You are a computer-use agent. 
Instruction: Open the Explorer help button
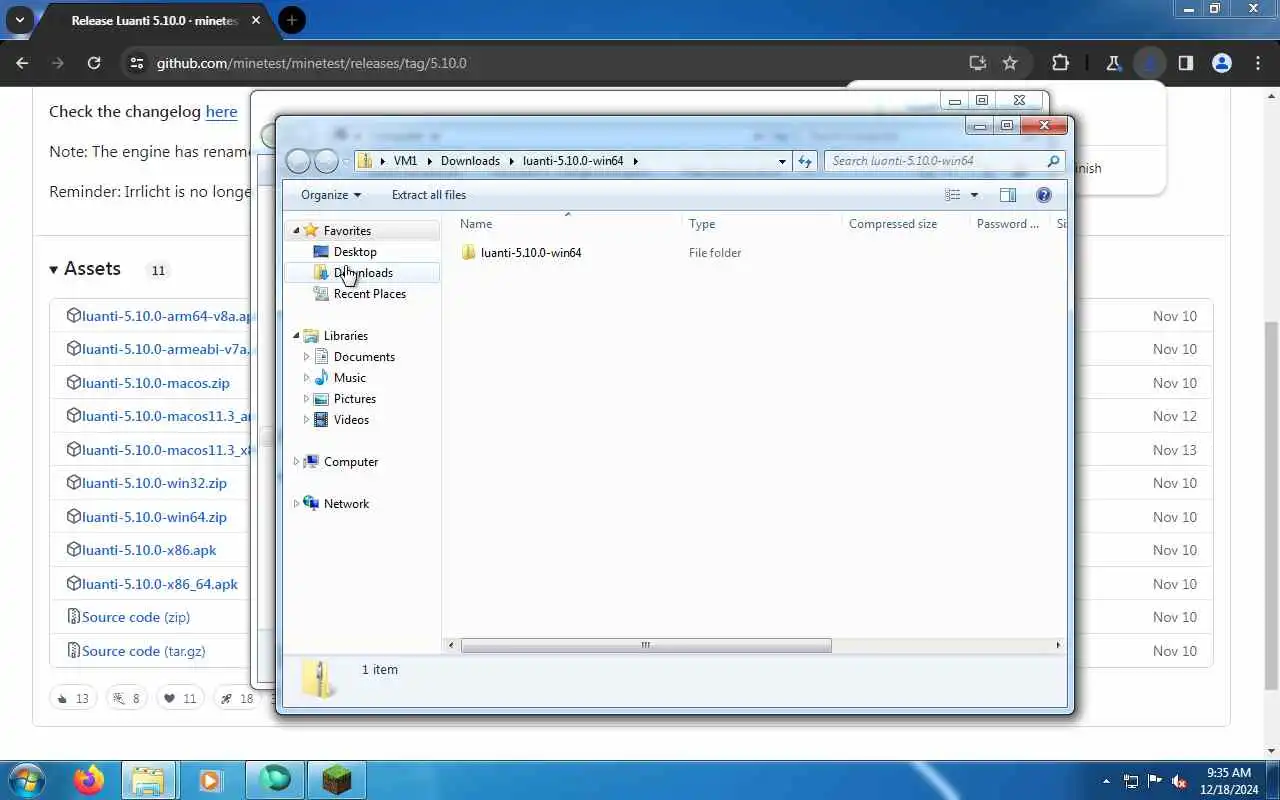pos(1044,195)
